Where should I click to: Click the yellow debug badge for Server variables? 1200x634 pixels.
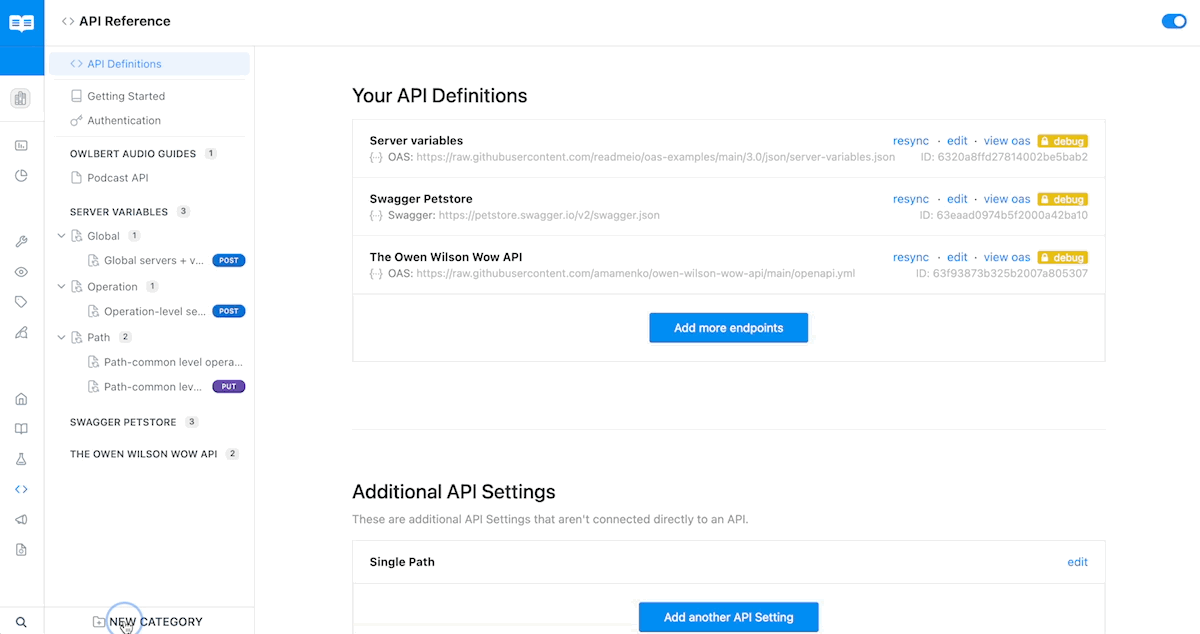tap(1062, 141)
